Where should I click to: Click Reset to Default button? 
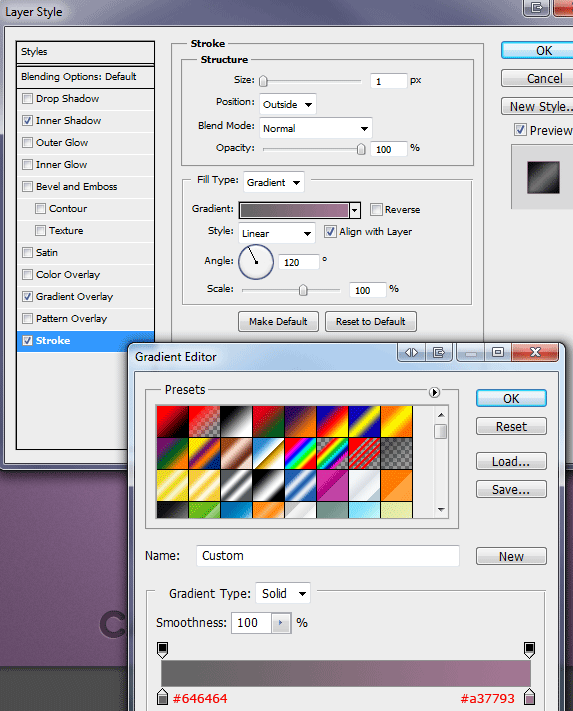click(371, 321)
